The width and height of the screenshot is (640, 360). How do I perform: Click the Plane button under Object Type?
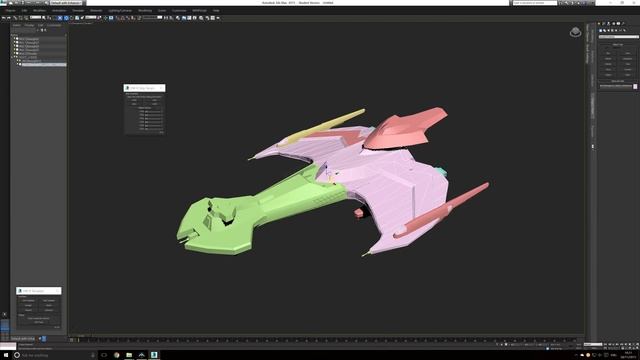627,75
